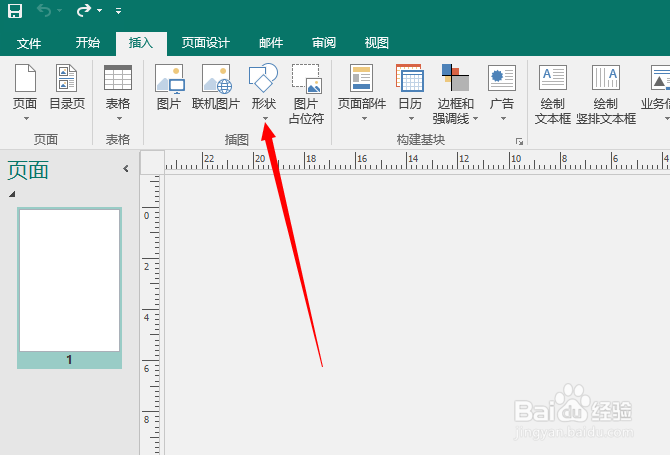Insert a 图片 picture from file
The width and height of the screenshot is (670, 455).
point(169,88)
